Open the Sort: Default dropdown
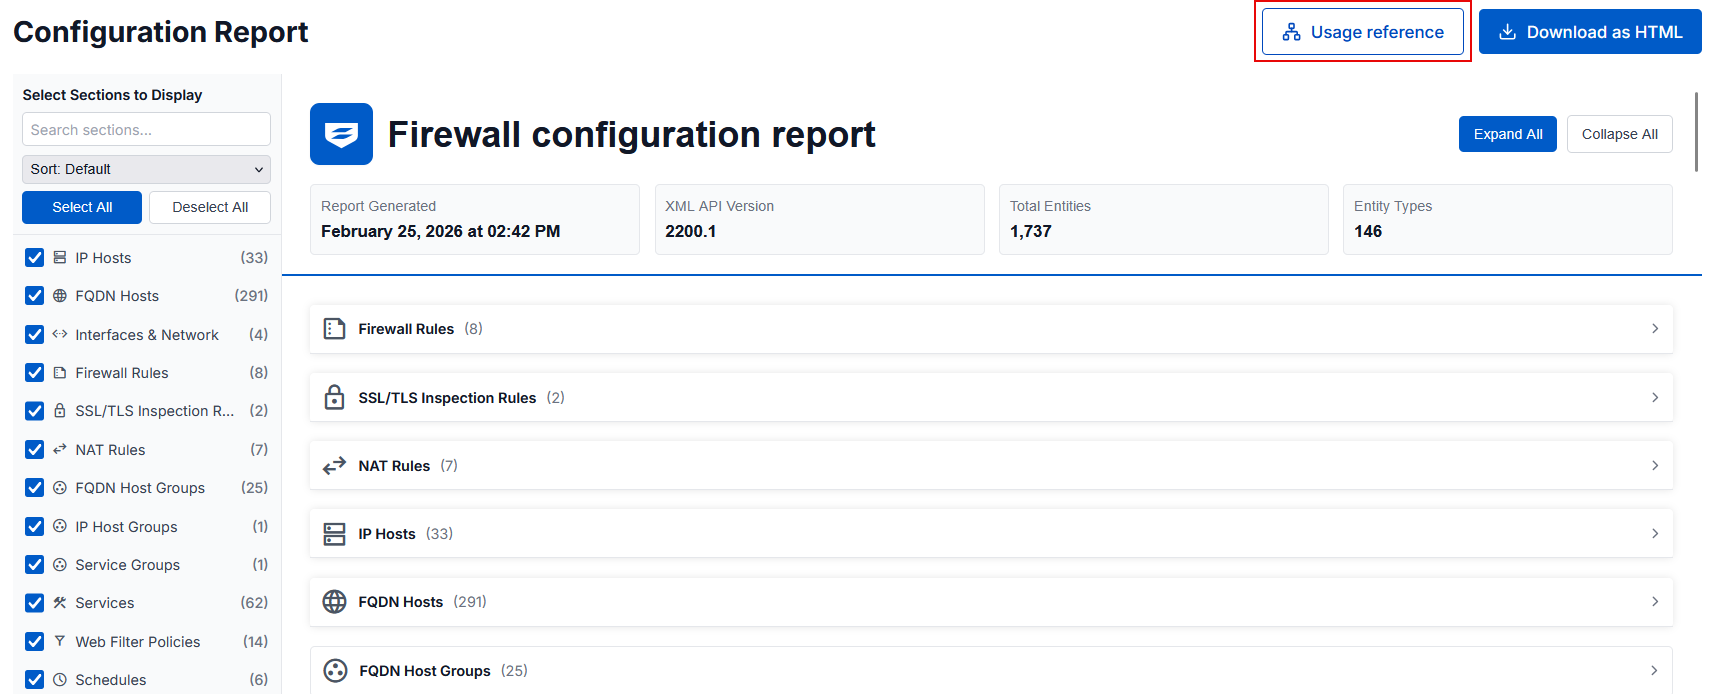The height and width of the screenshot is (694, 1715). pyautogui.click(x=146, y=169)
